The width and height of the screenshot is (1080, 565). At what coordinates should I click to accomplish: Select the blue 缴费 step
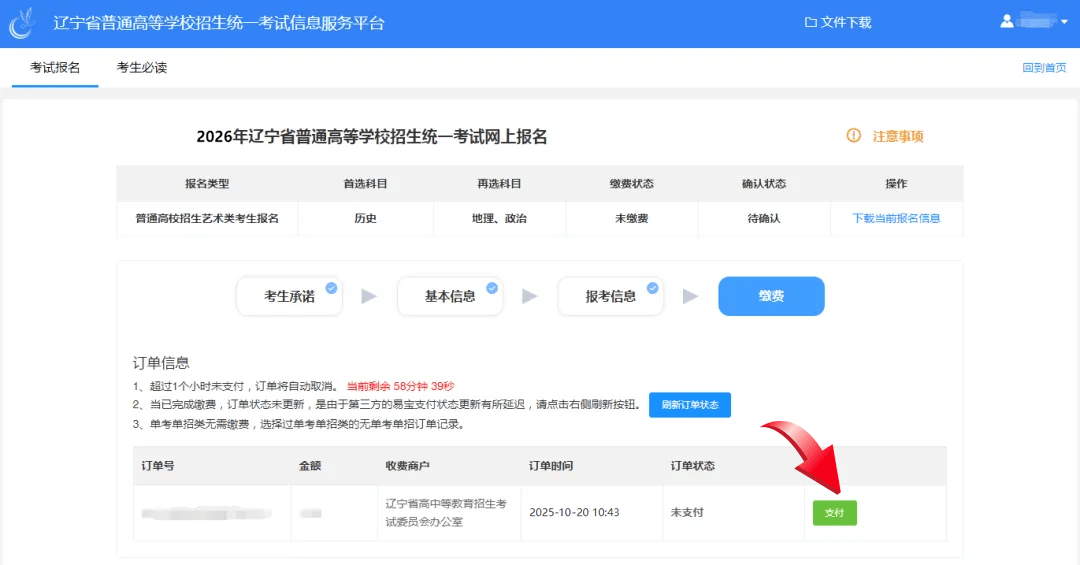pos(771,296)
